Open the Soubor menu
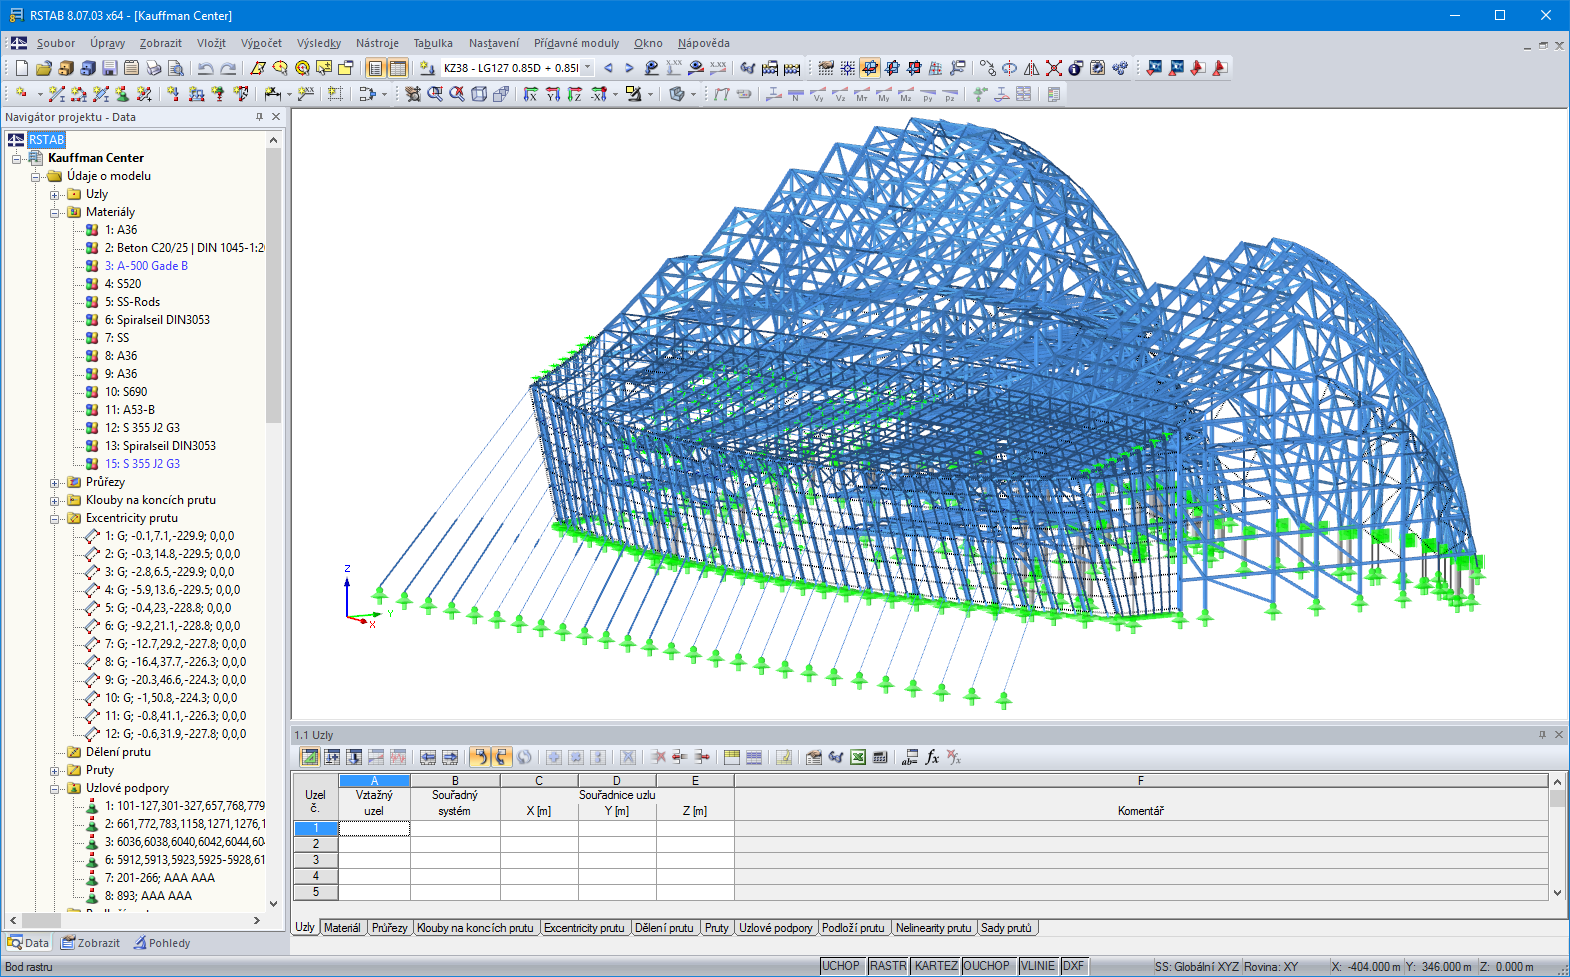This screenshot has height=977, width=1570. point(56,43)
